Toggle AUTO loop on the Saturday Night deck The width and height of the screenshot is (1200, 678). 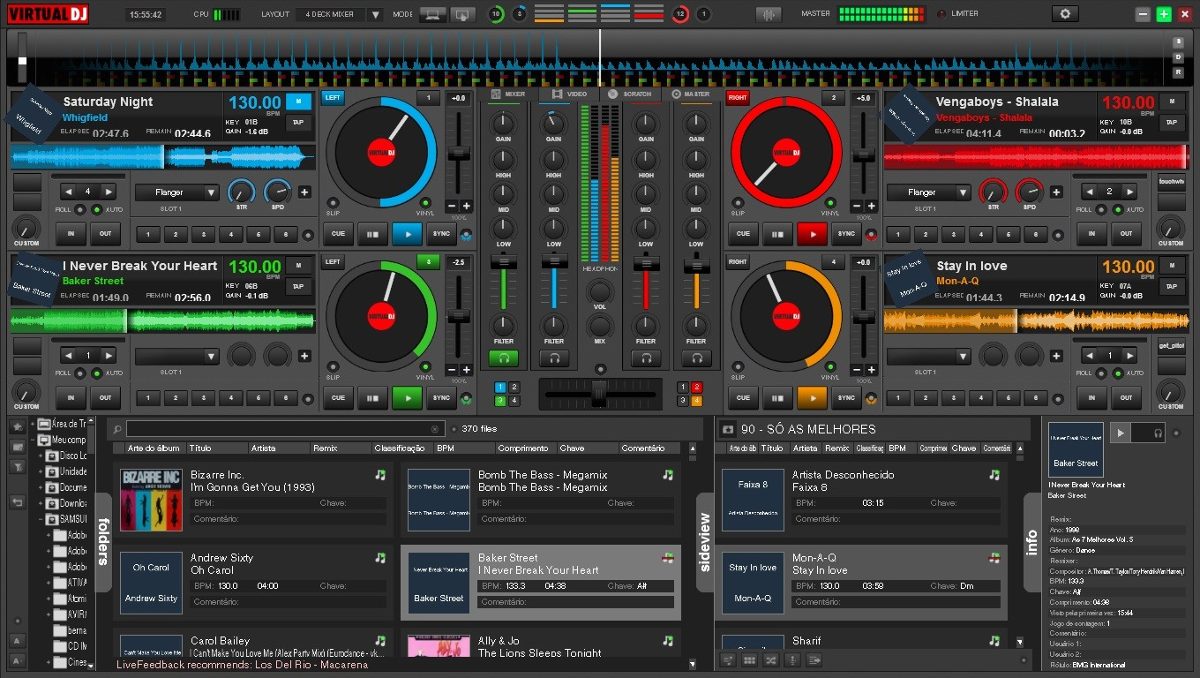(x=97, y=209)
